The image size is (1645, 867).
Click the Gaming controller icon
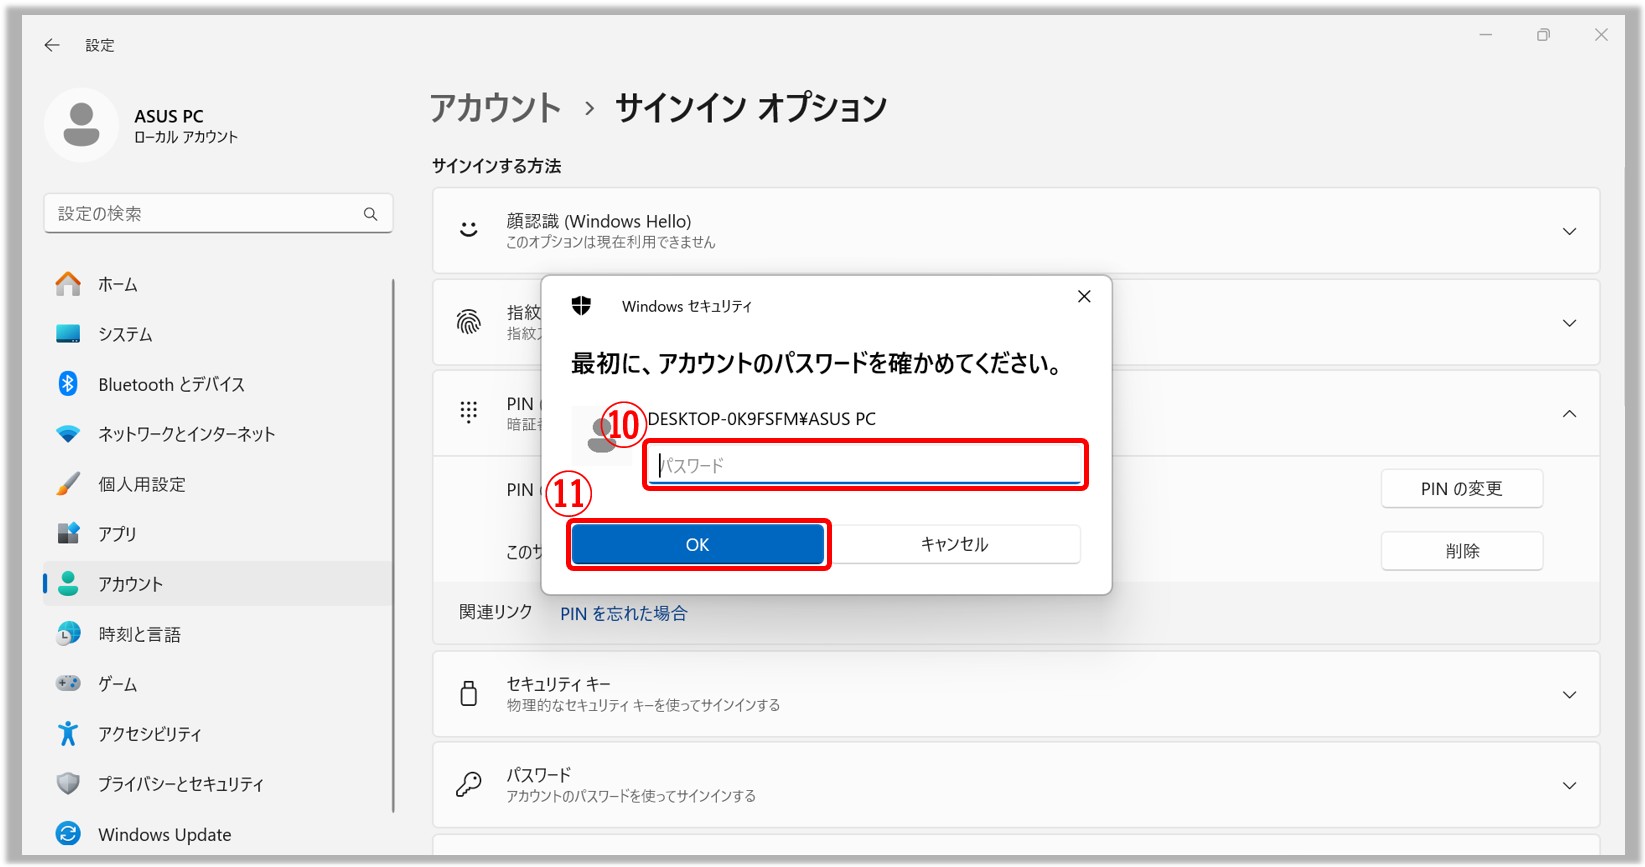[68, 684]
